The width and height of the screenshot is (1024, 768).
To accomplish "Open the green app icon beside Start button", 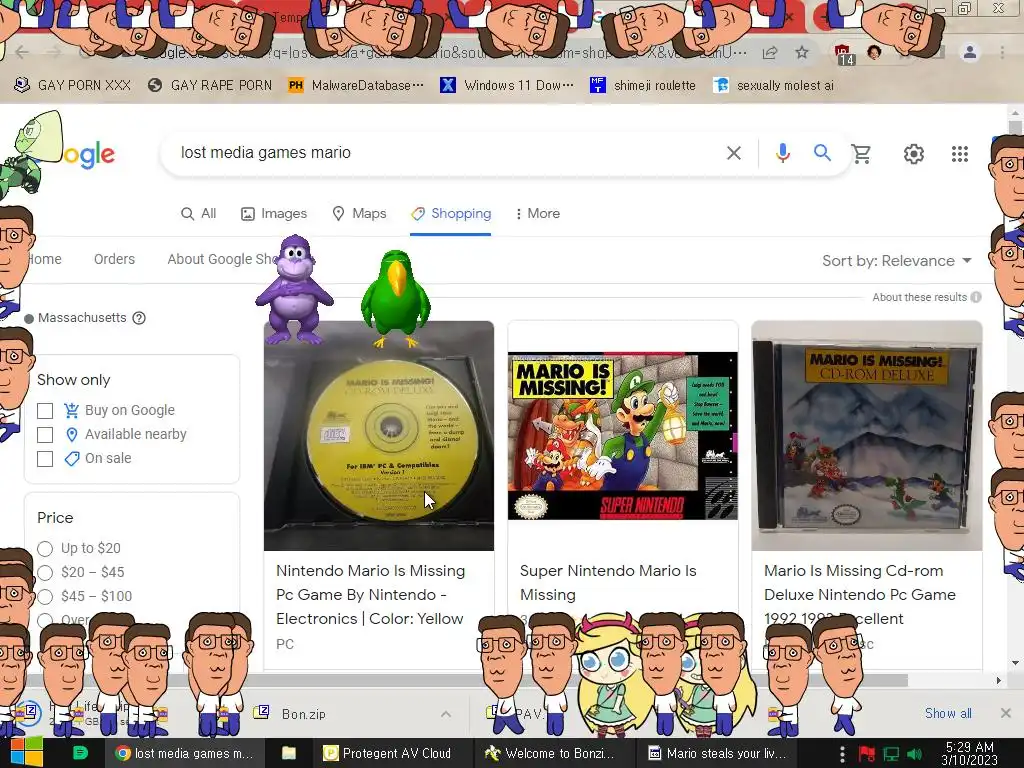I will [80, 753].
